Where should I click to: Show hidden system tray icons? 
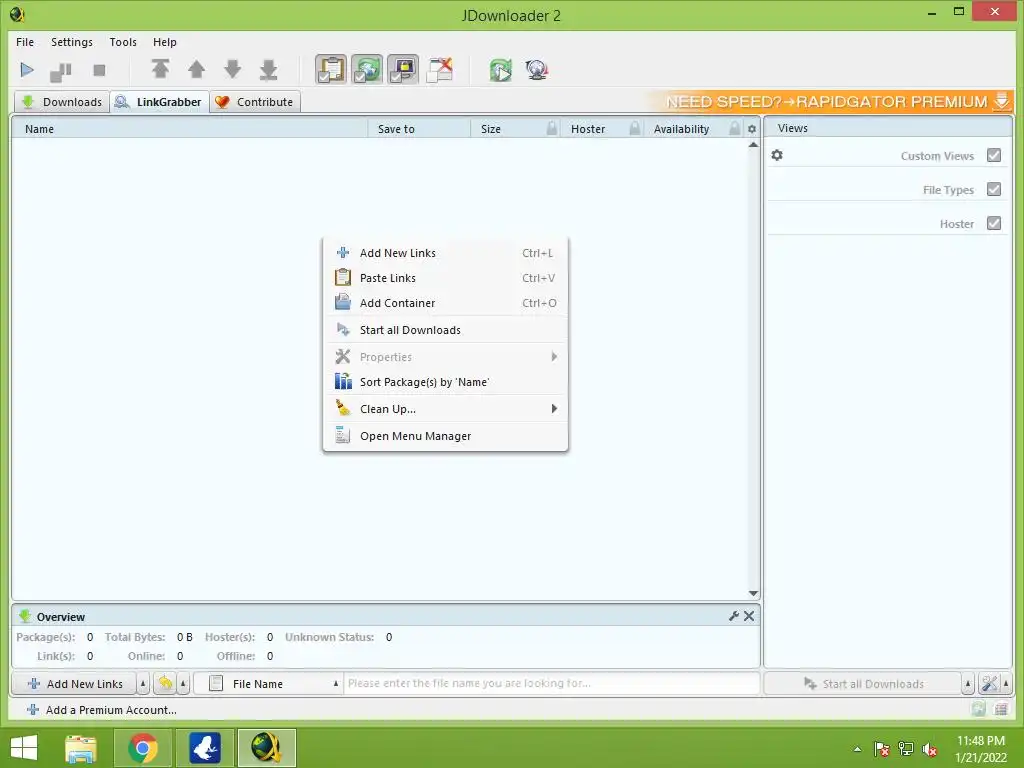click(x=857, y=750)
